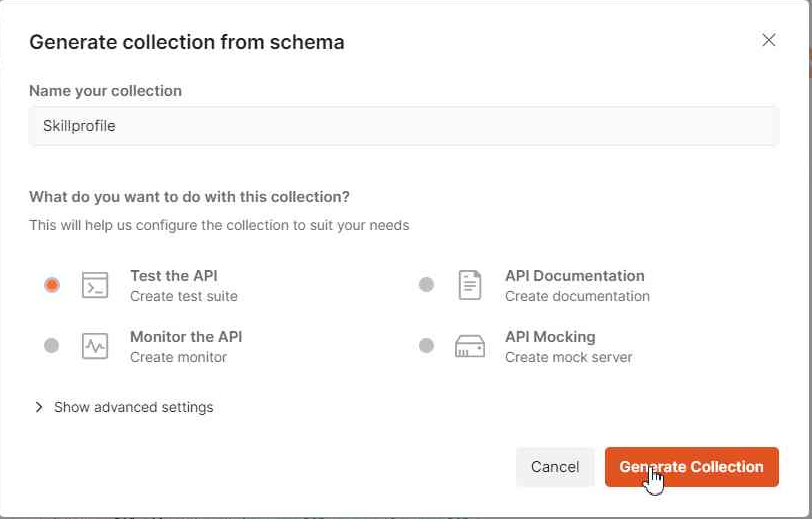Click the Create mock server description
Viewport: 812px width, 519px height.
click(x=568, y=357)
